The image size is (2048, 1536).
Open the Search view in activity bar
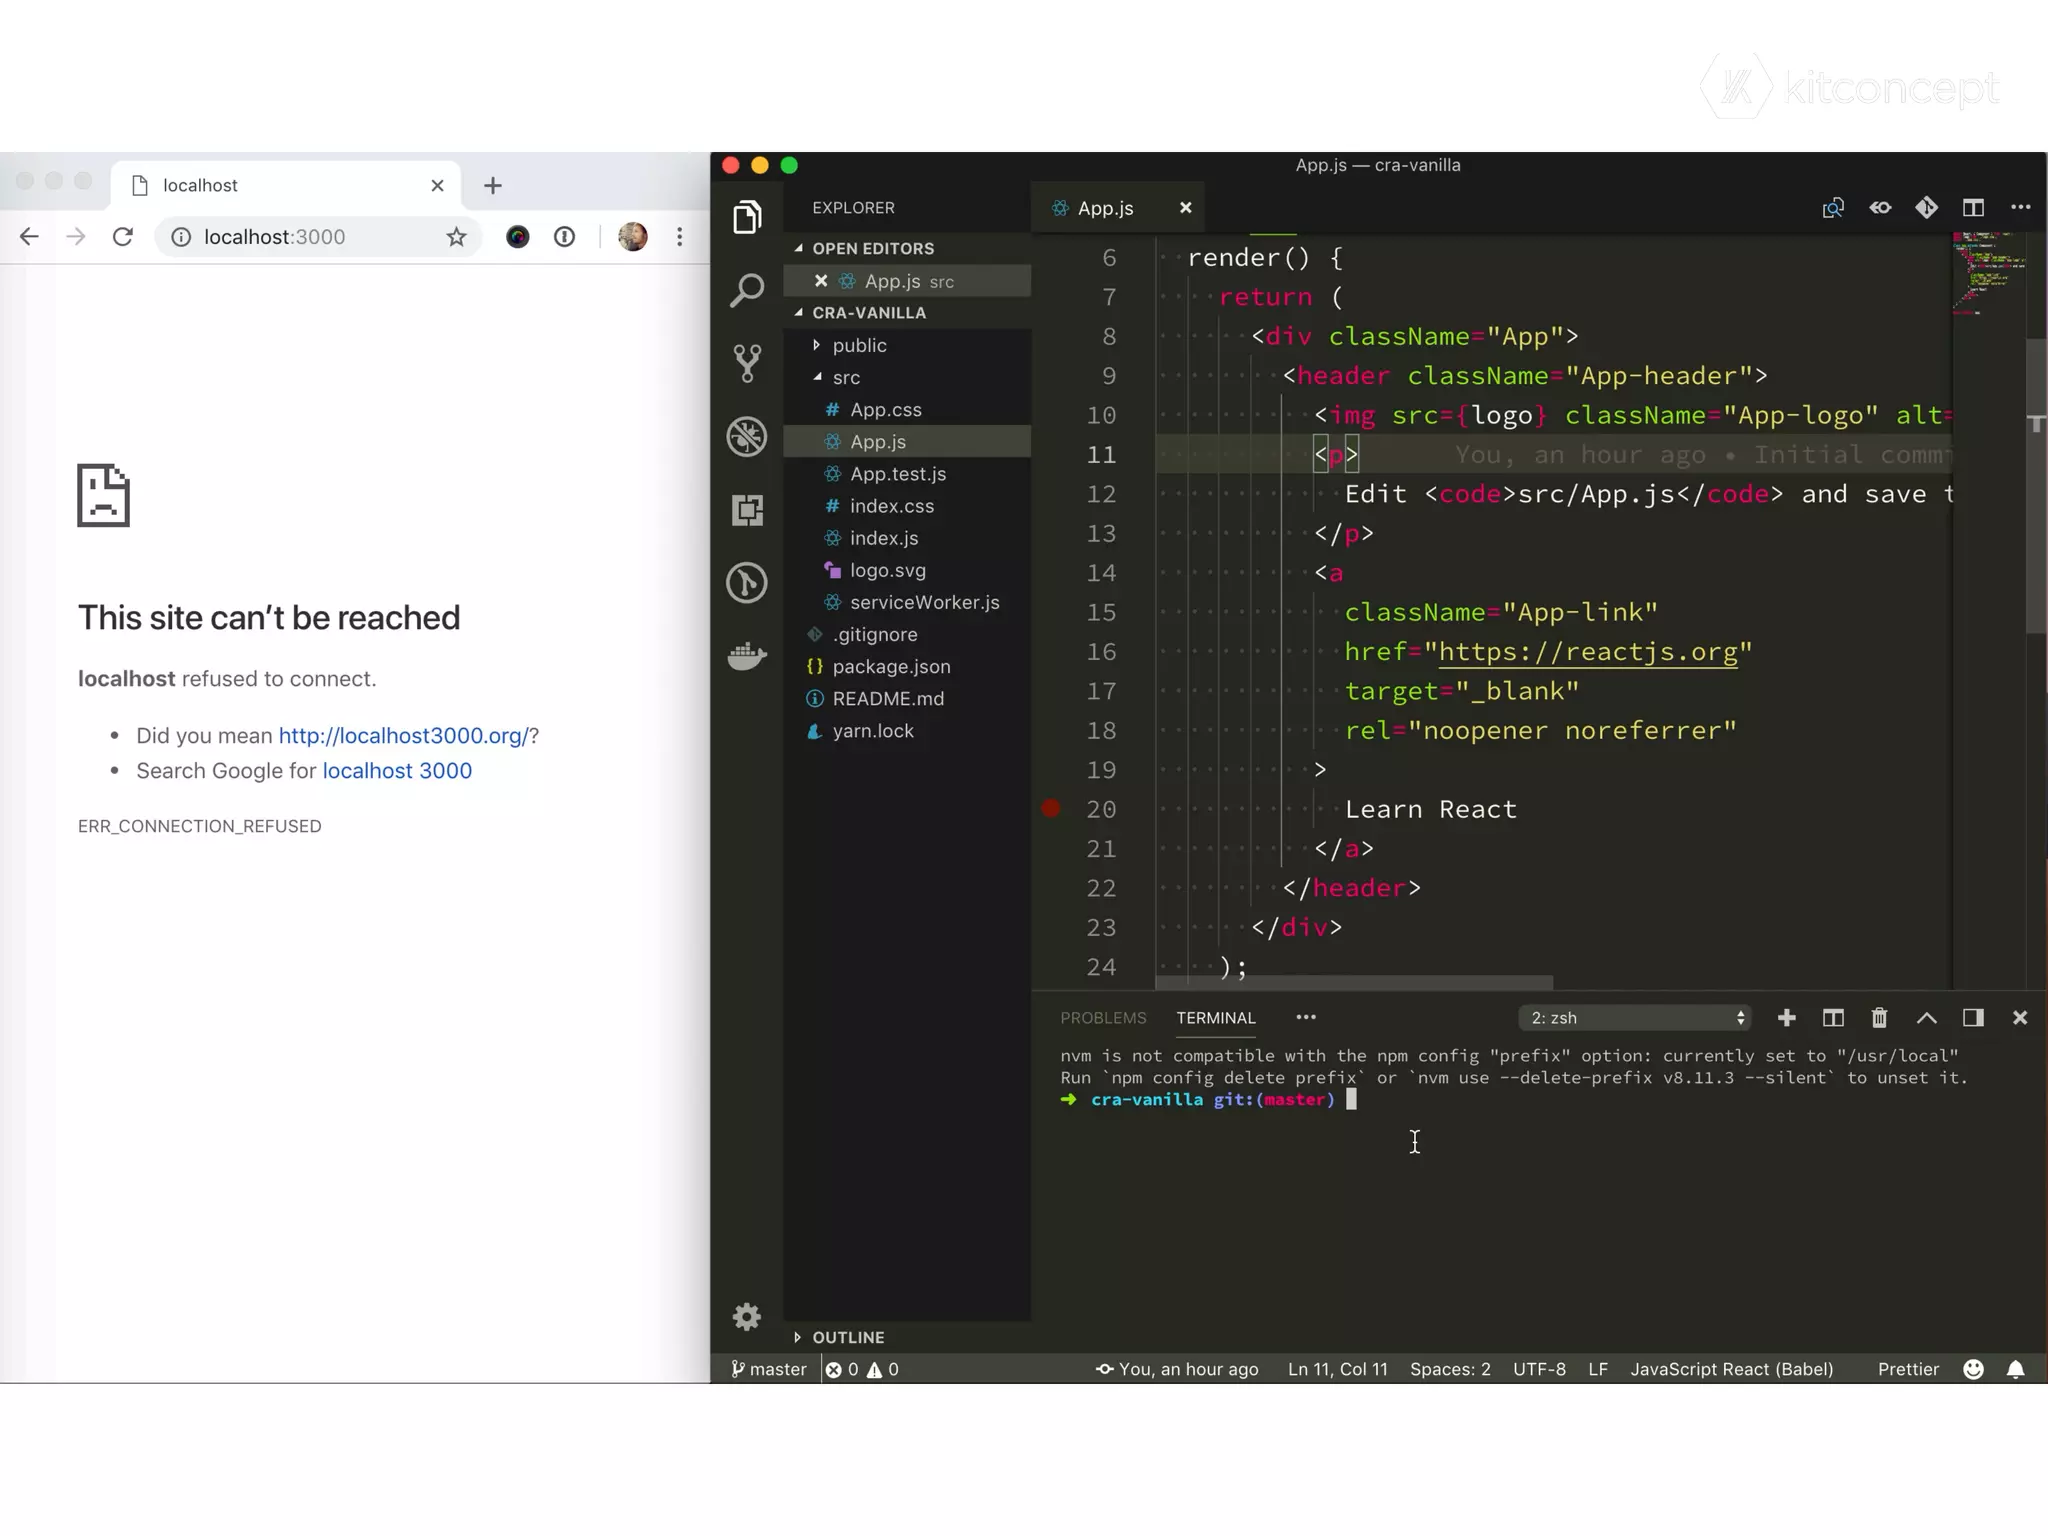point(747,291)
